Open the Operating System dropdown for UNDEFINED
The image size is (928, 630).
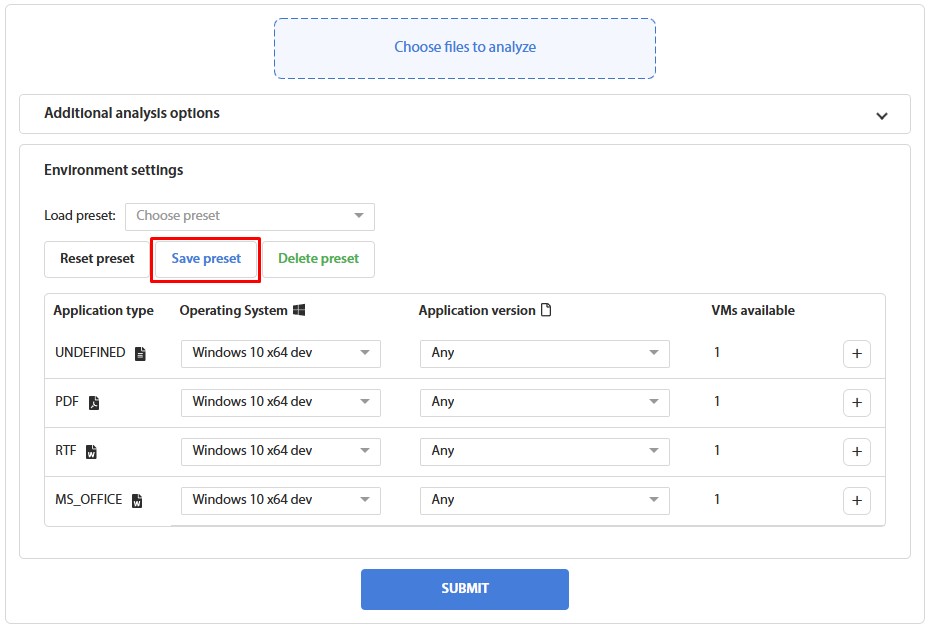click(x=280, y=353)
